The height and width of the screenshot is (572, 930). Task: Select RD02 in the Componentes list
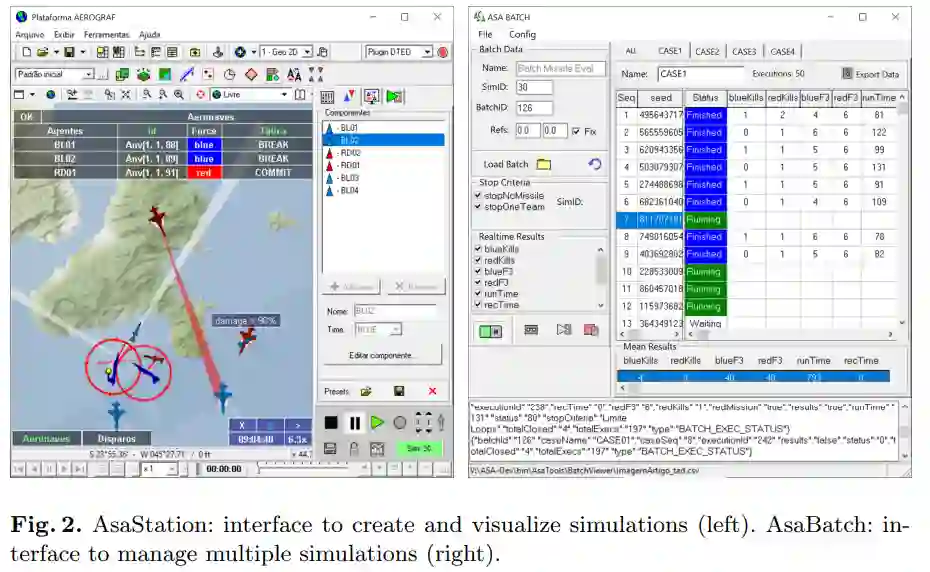click(x=383, y=152)
